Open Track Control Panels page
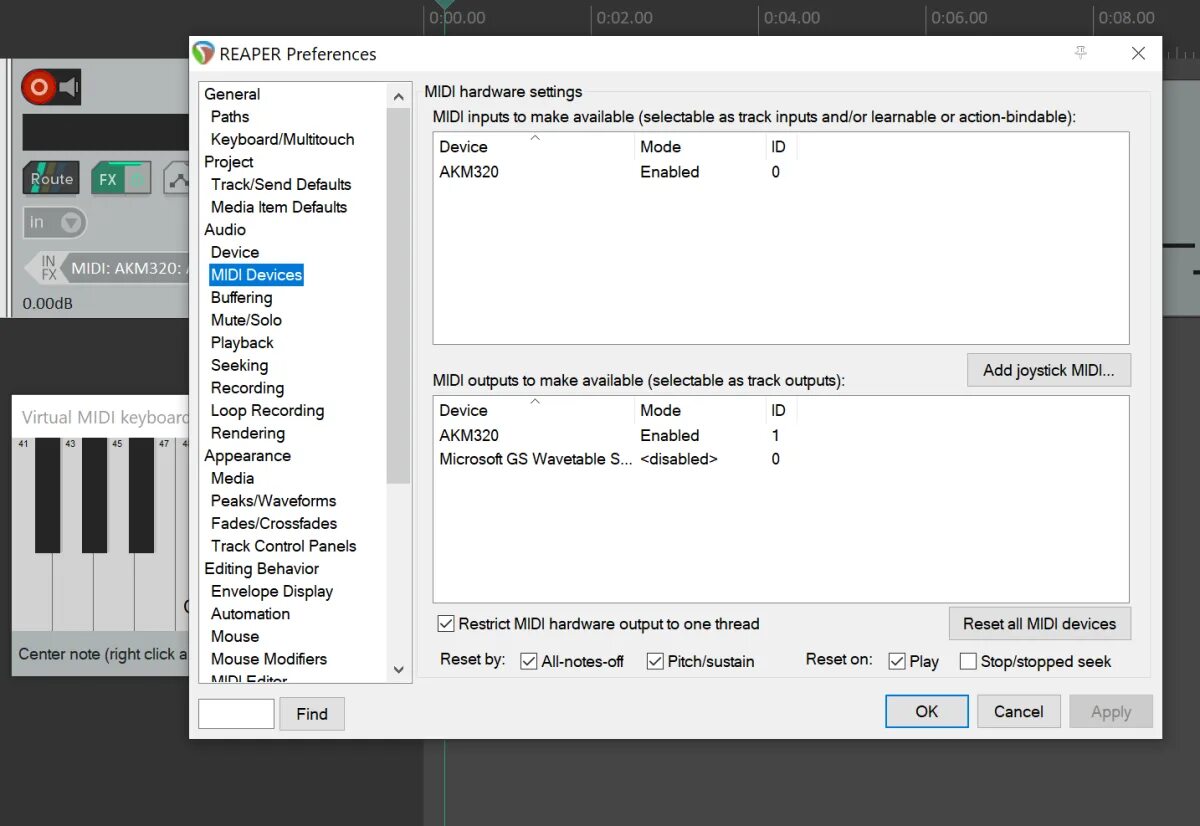Image resolution: width=1200 pixels, height=826 pixels. [283, 546]
